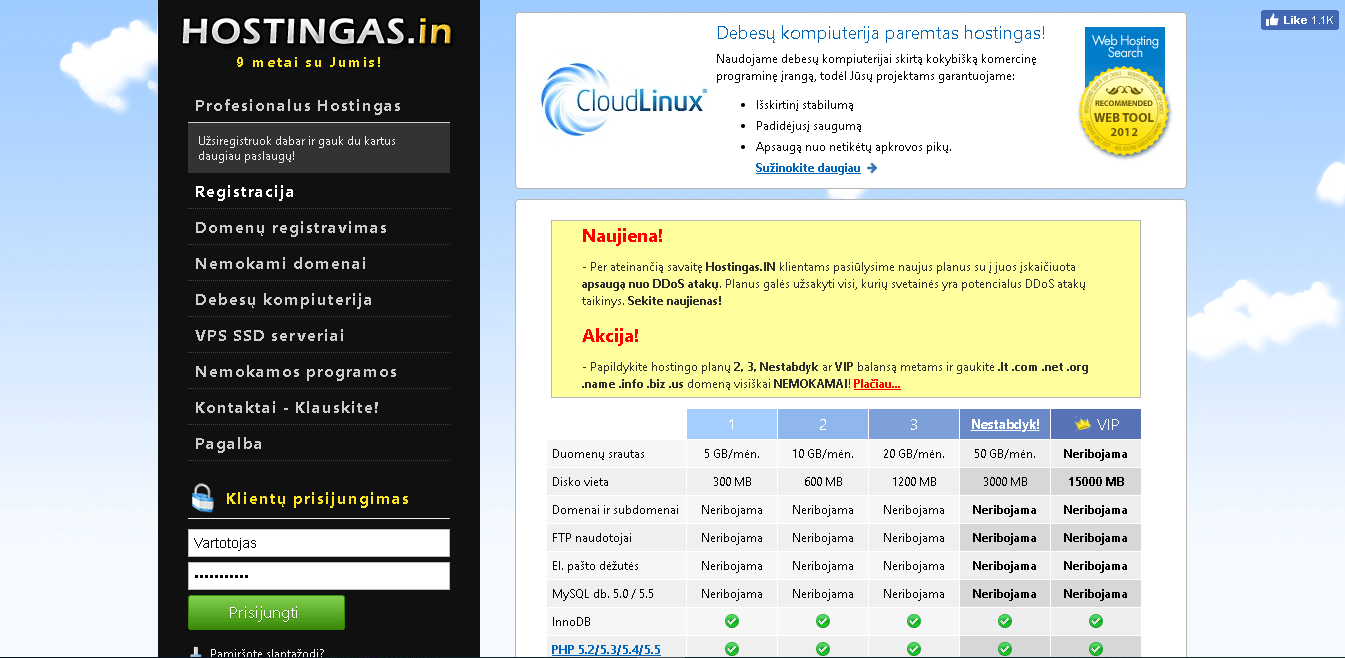Click the PHP row checkmark for plan 1

click(x=732, y=649)
